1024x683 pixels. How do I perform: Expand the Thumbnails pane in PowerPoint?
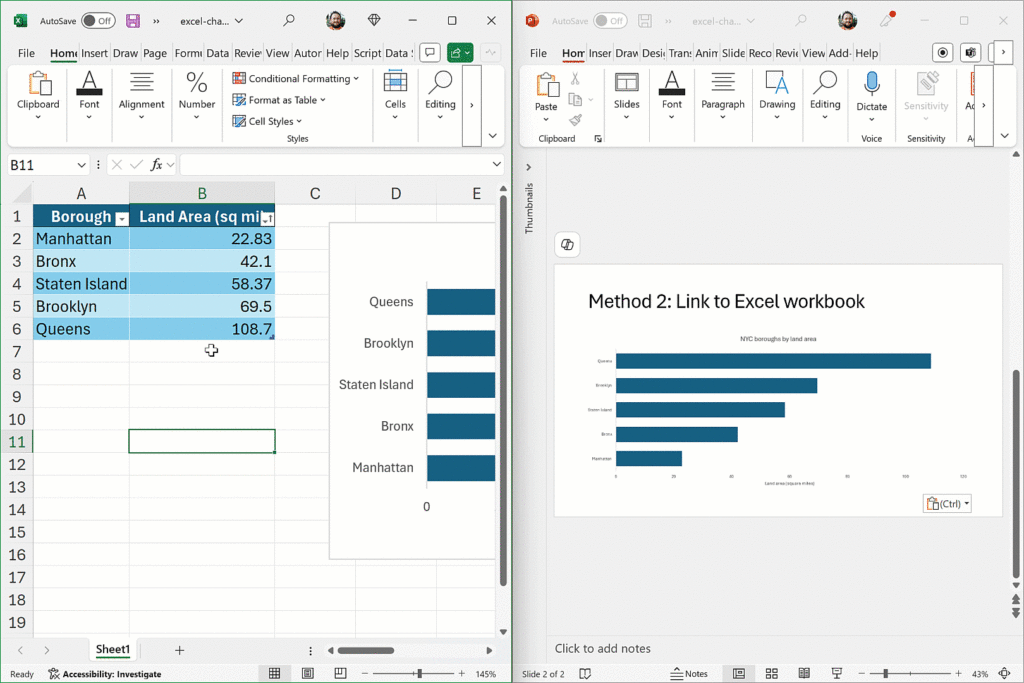529,167
